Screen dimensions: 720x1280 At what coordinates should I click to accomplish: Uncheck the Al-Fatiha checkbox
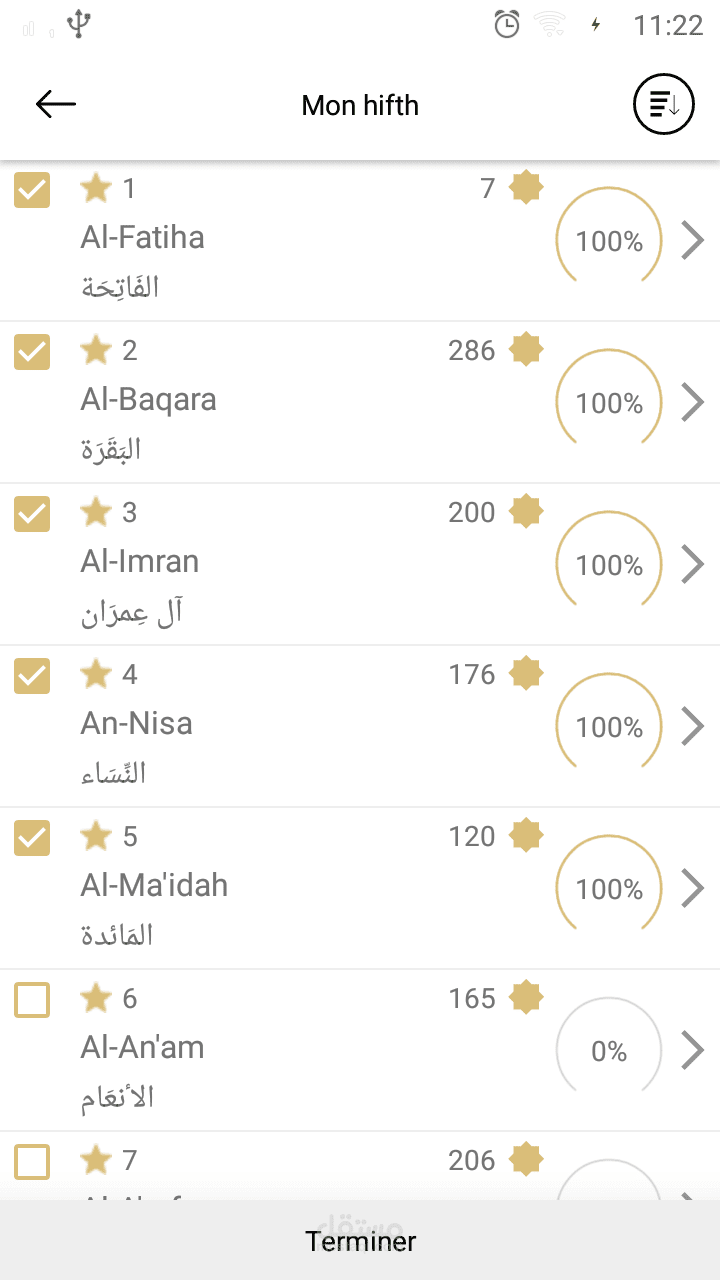tap(32, 189)
